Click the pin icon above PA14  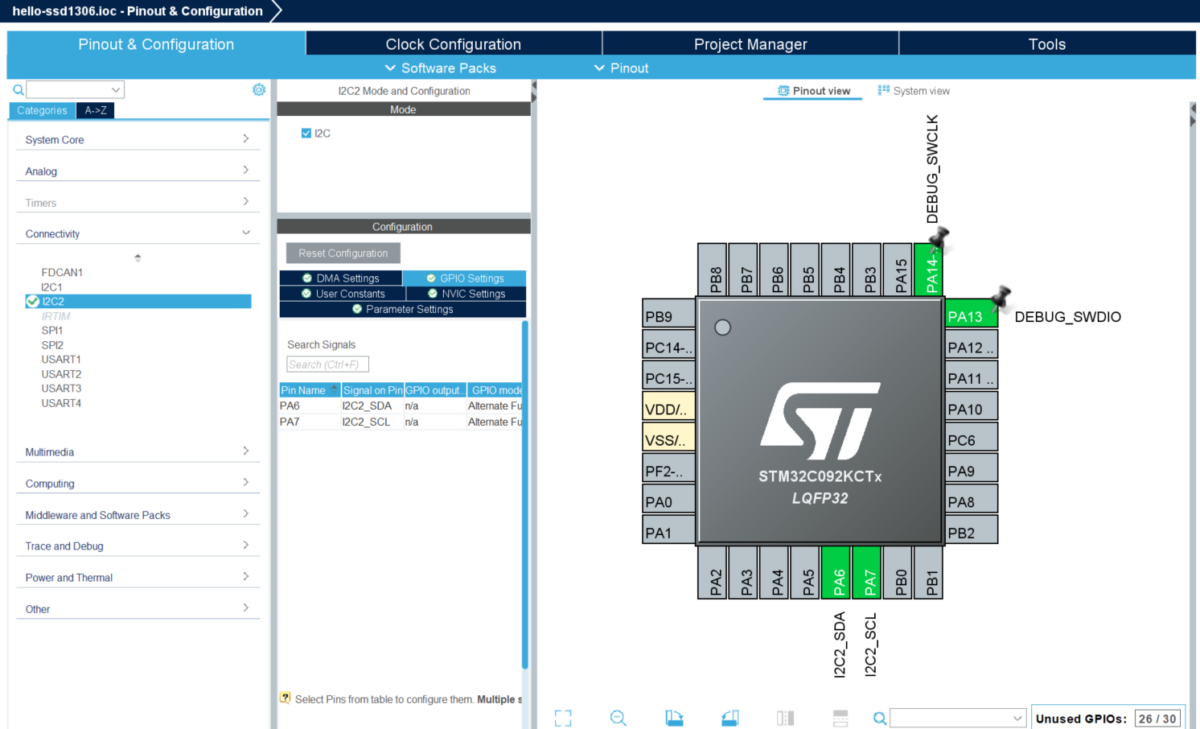pos(938,237)
